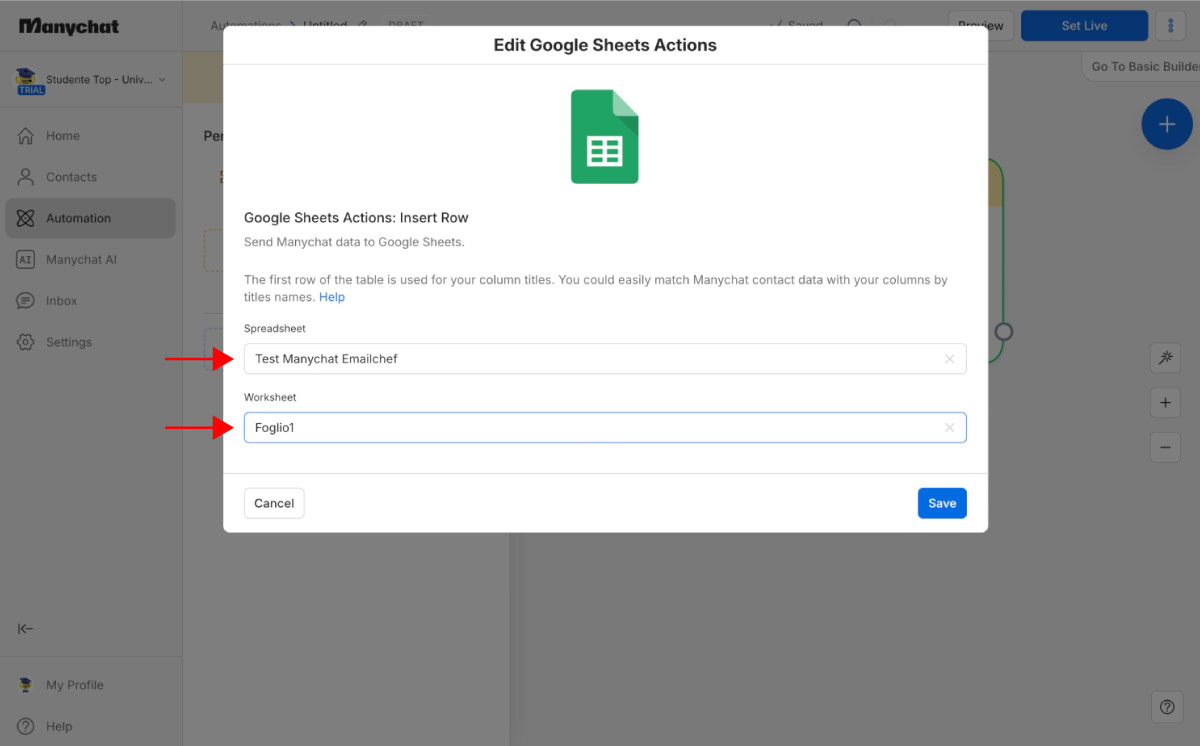This screenshot has width=1200, height=746.
Task: Click the Edit Google Sheets Actions title
Action: (x=605, y=45)
